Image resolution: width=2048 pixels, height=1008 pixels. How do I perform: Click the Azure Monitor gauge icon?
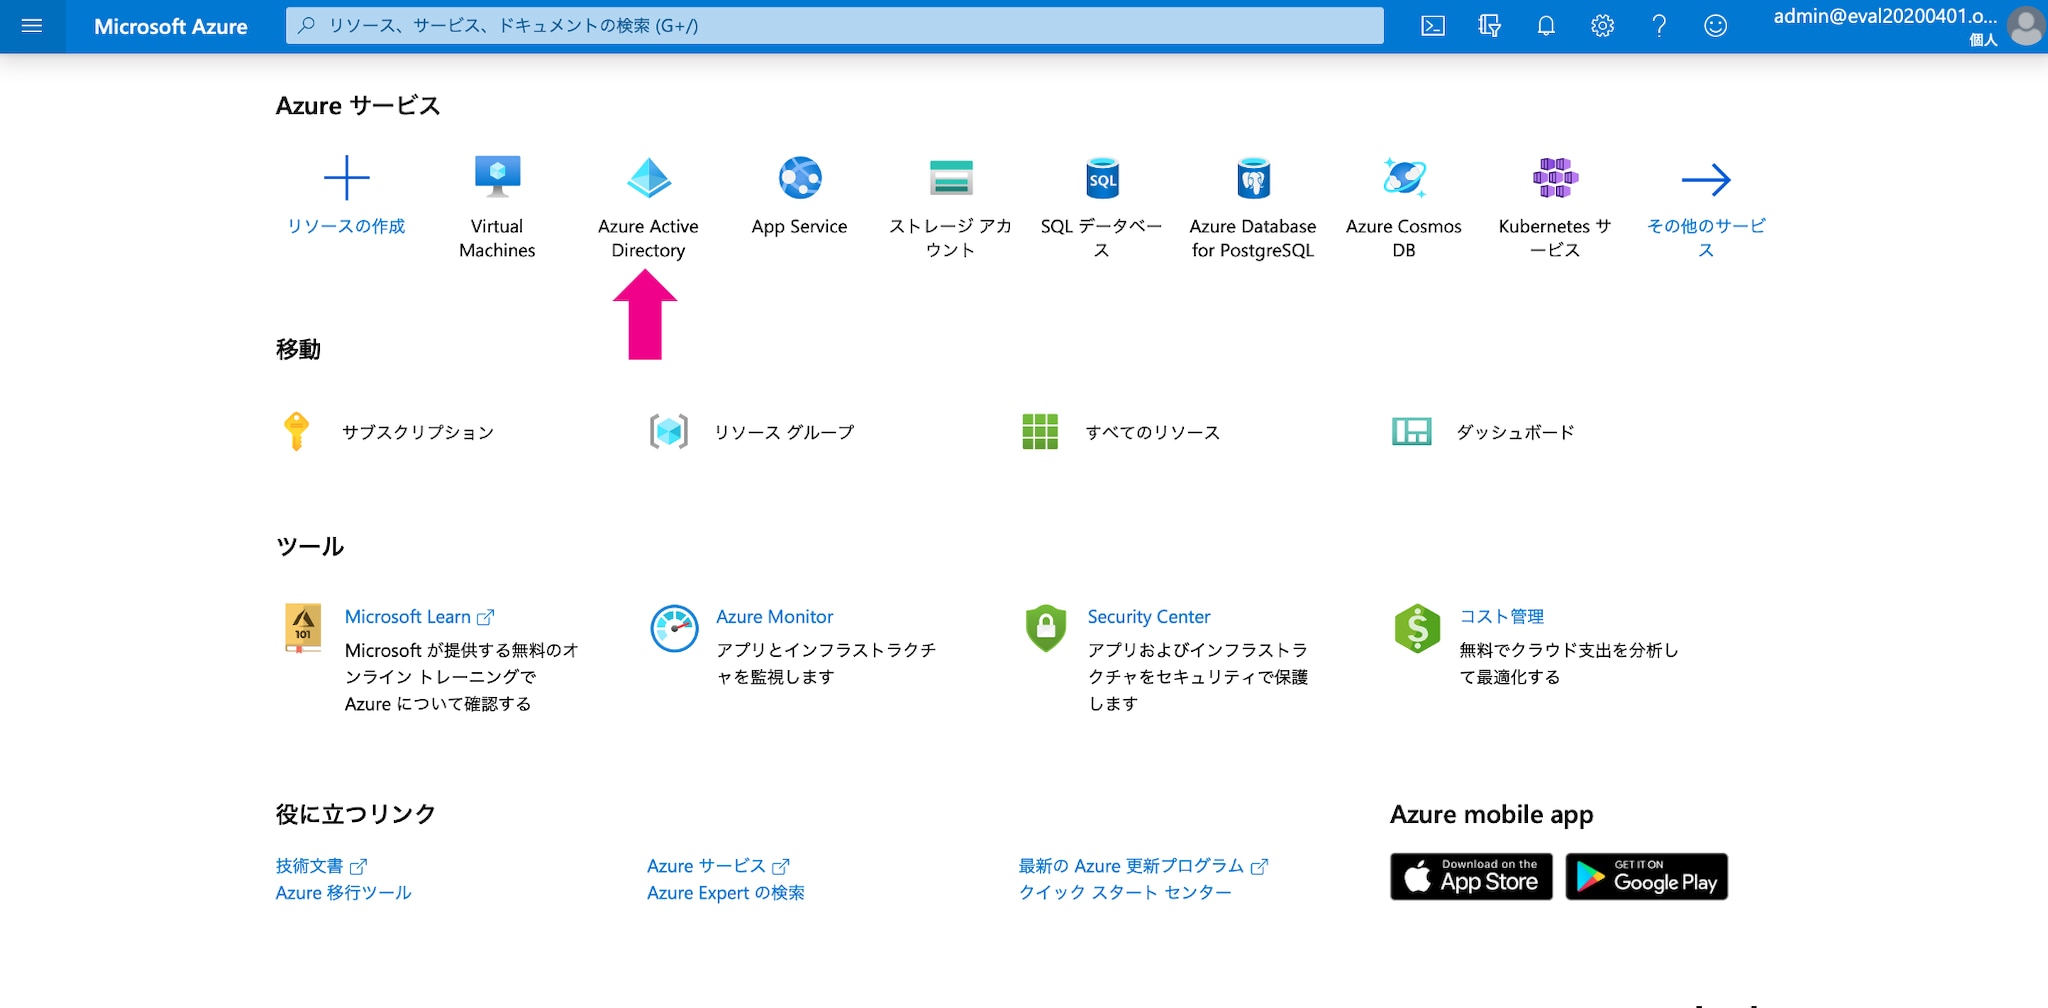(x=674, y=628)
